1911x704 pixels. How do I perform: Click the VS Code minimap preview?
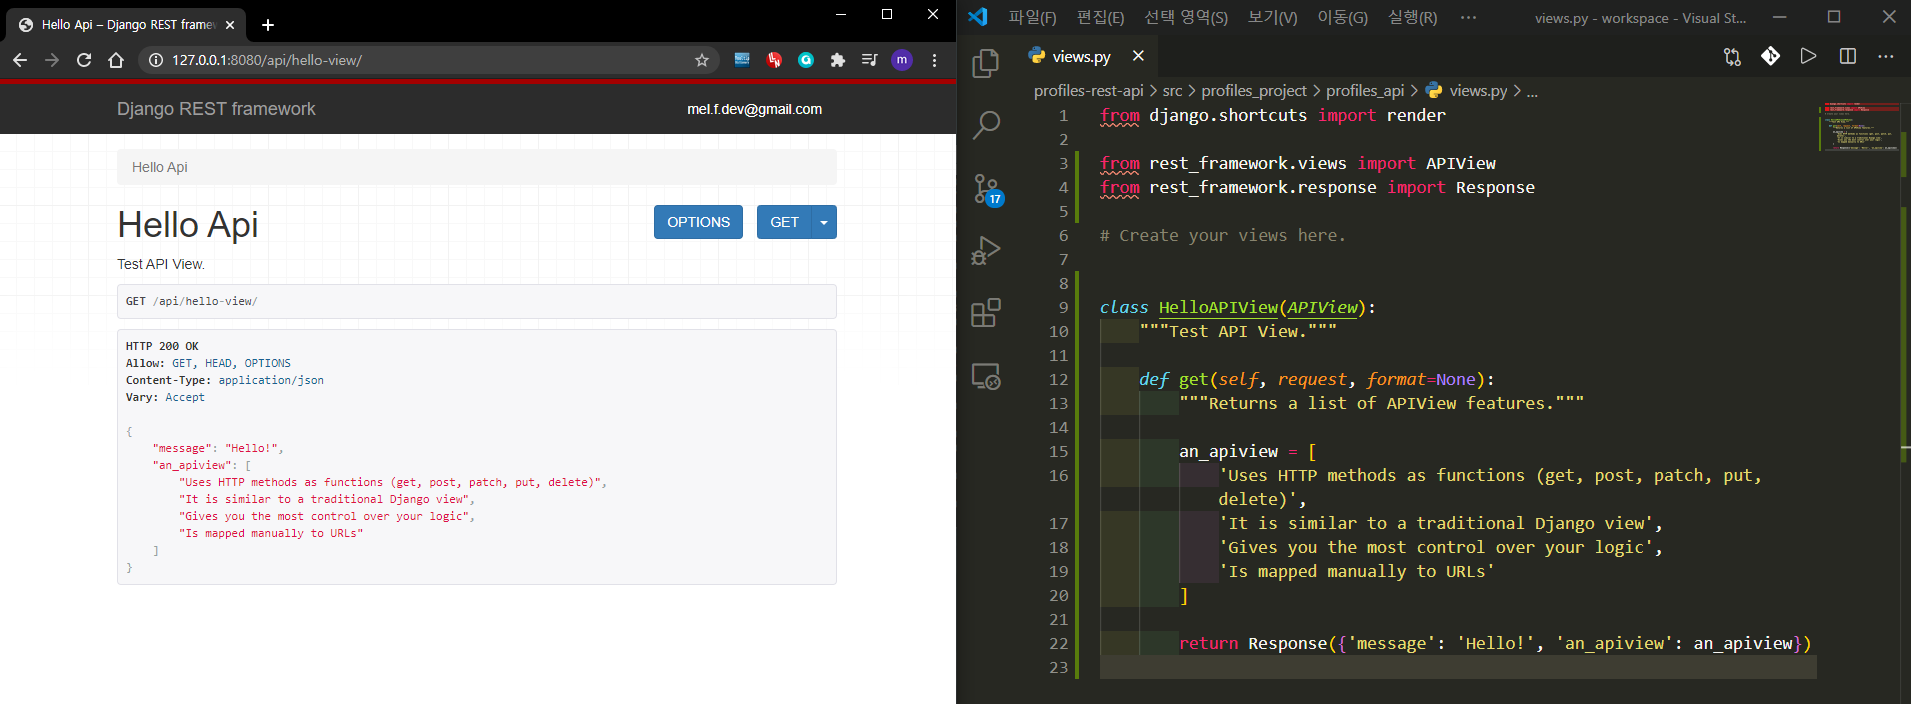[1859, 126]
